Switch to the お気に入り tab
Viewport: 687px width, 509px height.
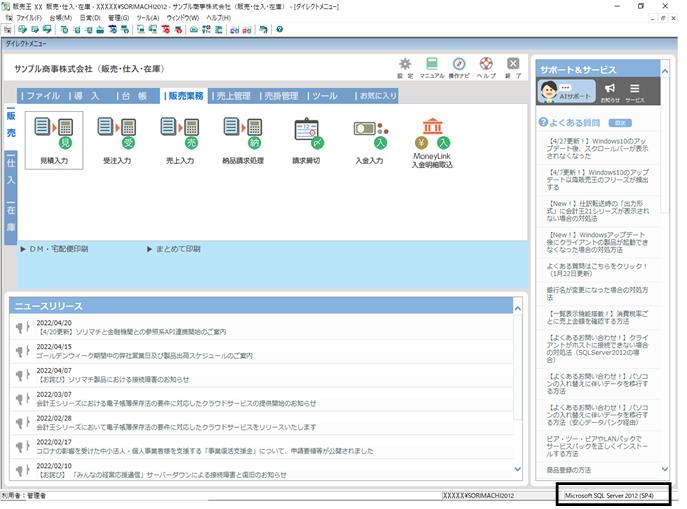click(375, 96)
